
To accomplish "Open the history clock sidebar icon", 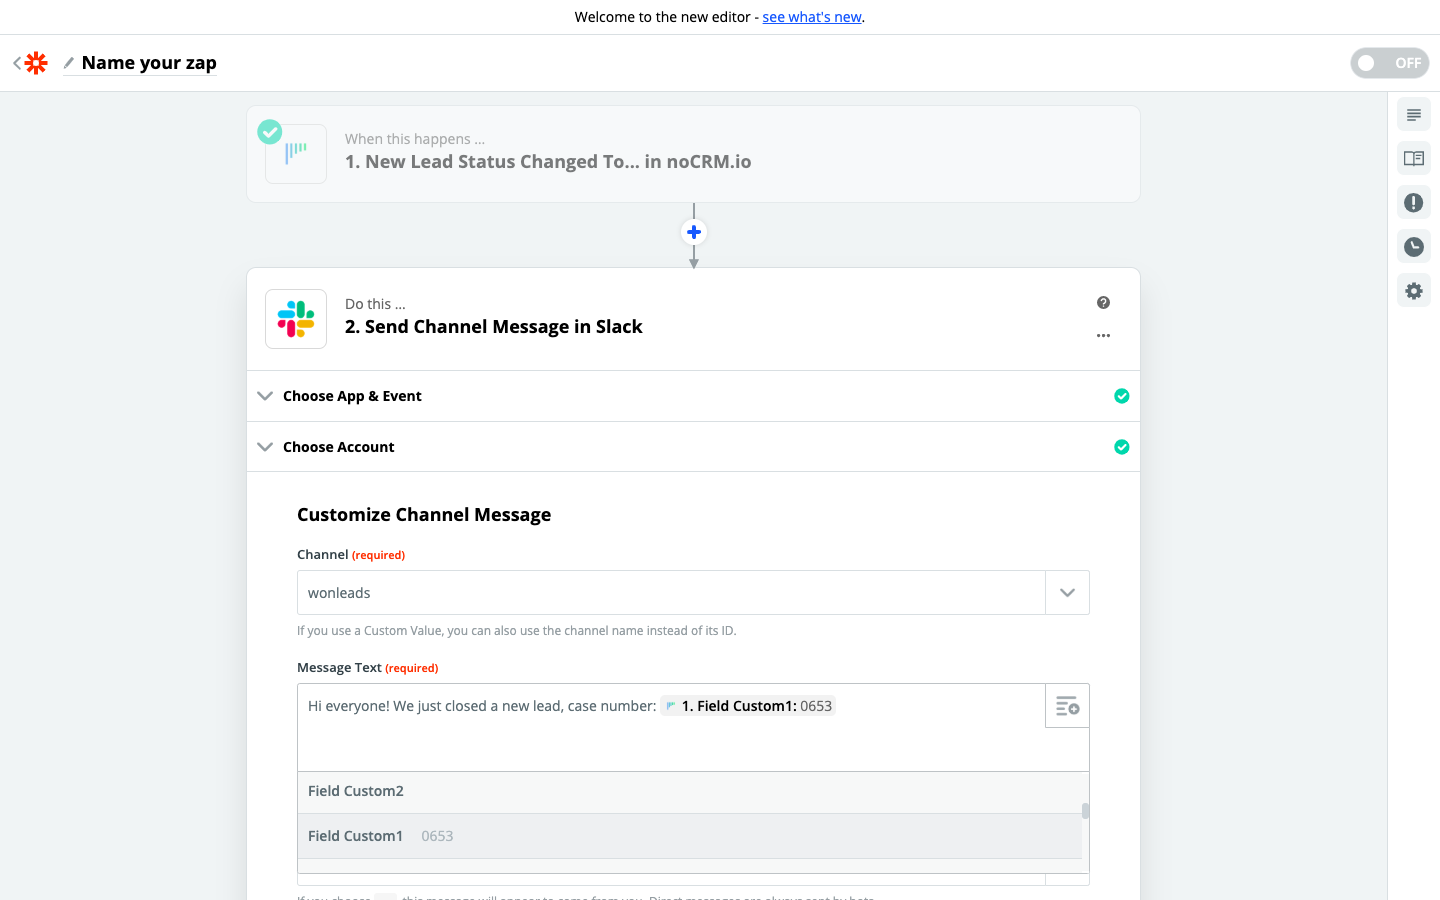I will 1413,247.
